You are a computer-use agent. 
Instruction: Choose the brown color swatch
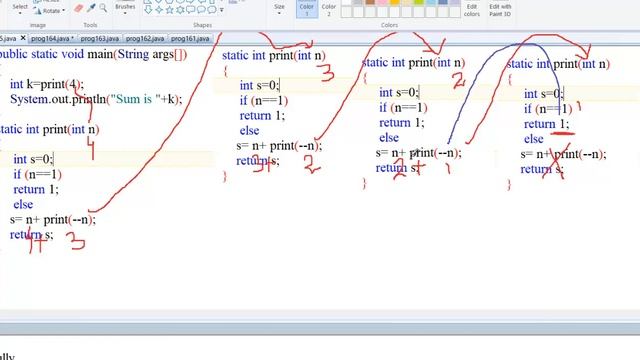(370, 2)
